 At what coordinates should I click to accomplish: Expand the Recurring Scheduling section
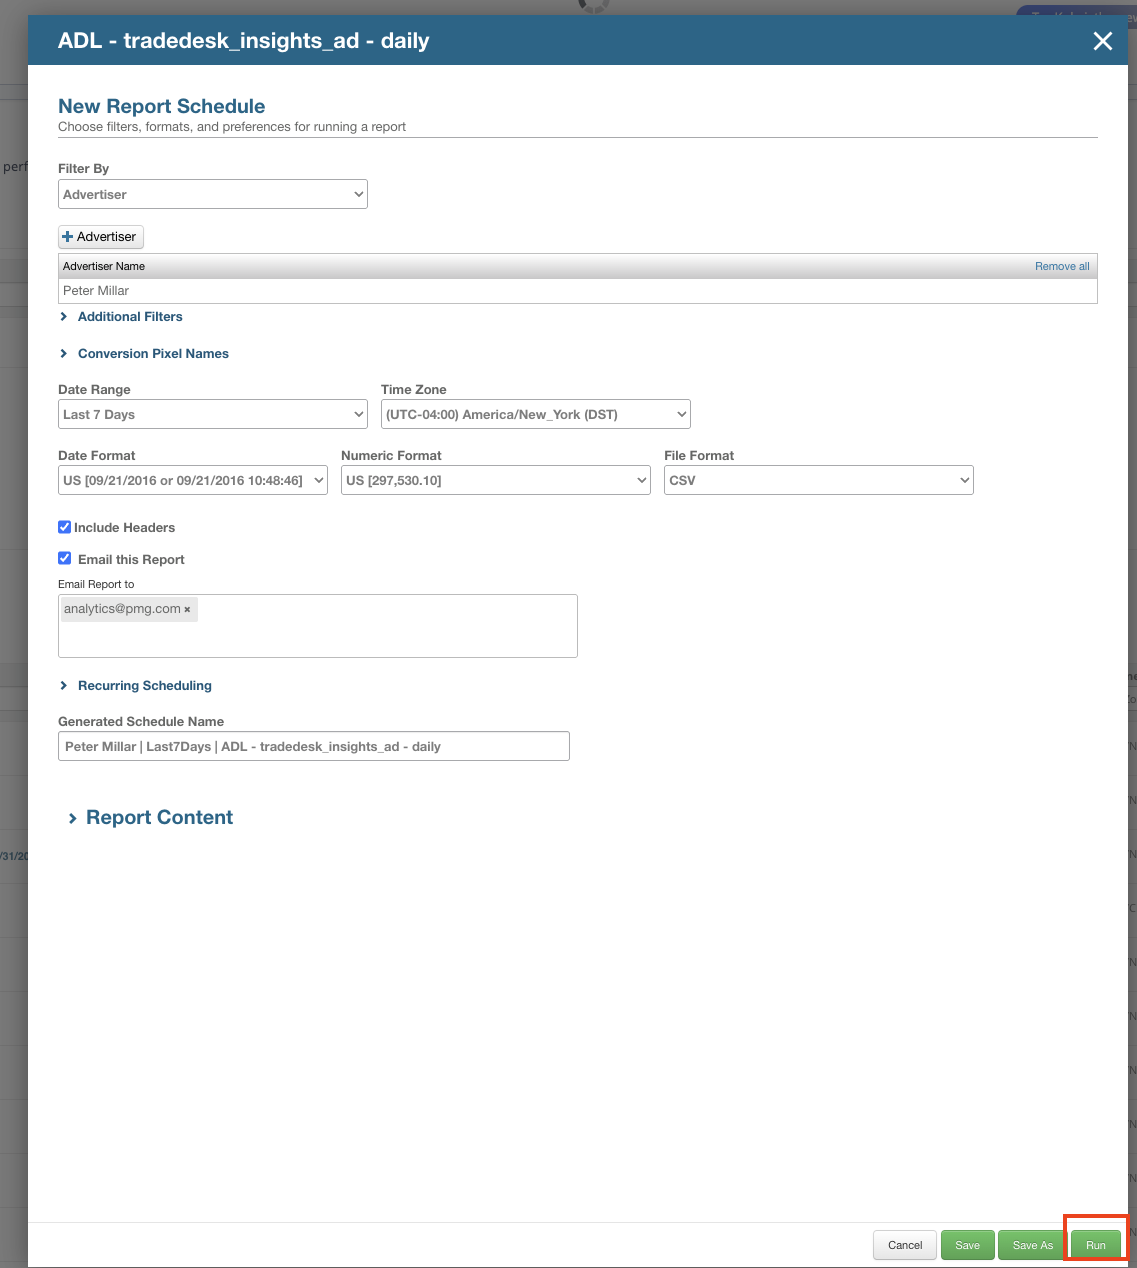(x=144, y=686)
